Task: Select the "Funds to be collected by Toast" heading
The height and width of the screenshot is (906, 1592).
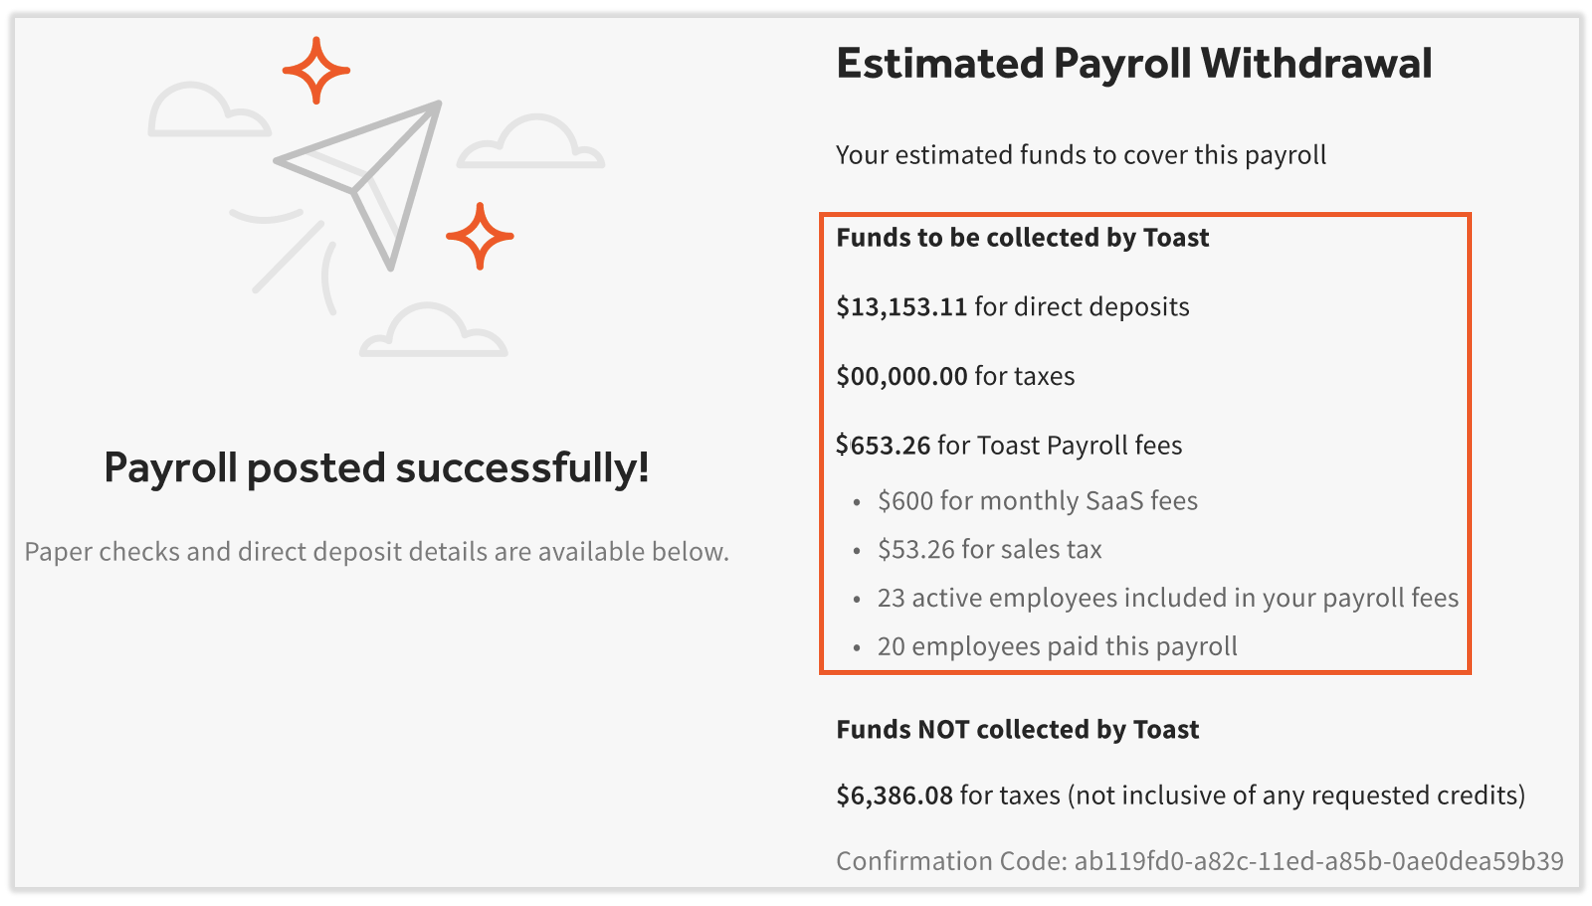Action: point(1022,238)
